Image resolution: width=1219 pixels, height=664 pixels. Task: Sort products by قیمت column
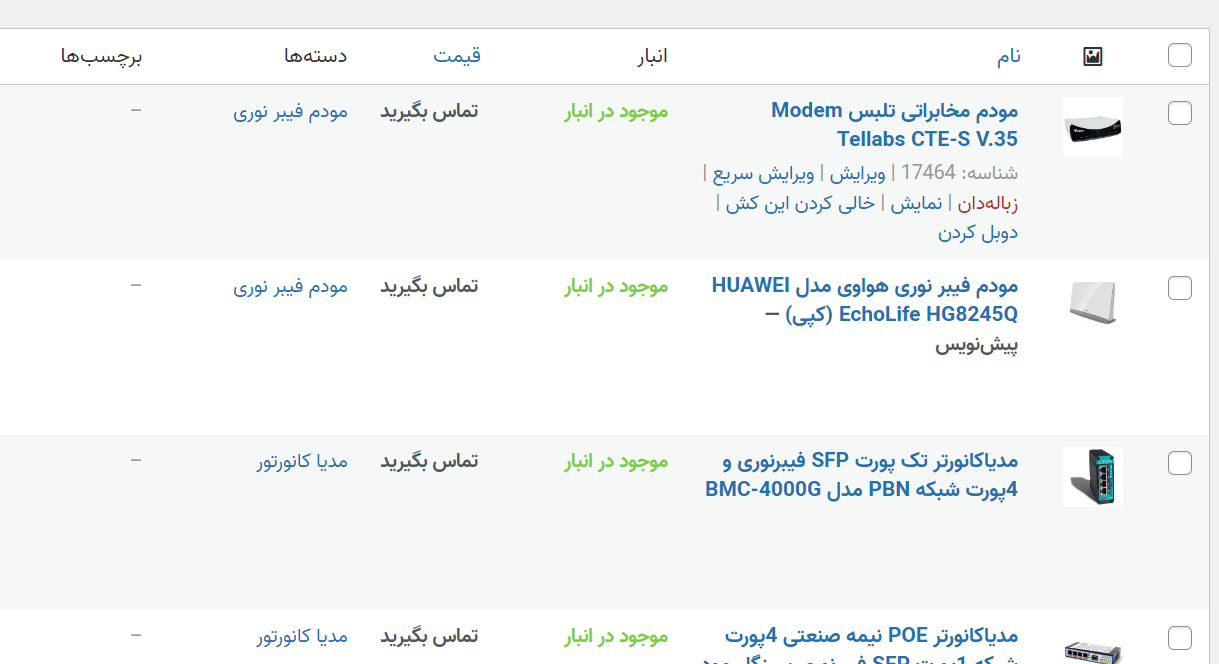pos(457,56)
